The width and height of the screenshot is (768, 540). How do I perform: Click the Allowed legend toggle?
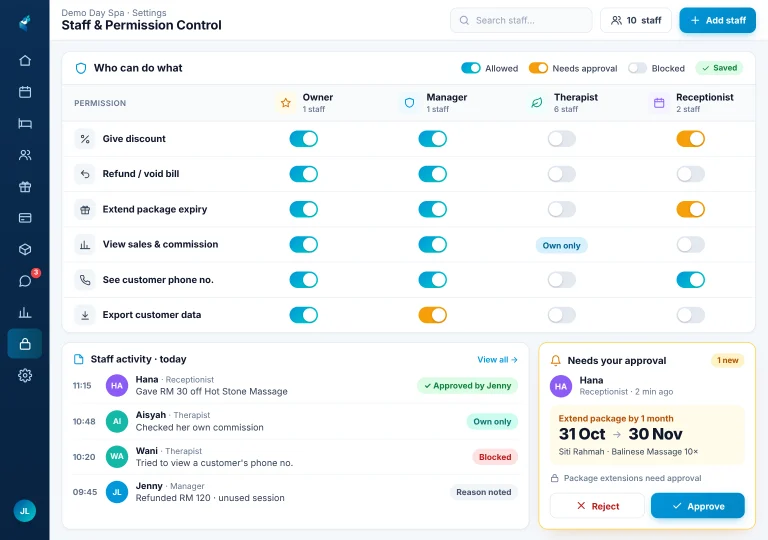tap(471, 68)
